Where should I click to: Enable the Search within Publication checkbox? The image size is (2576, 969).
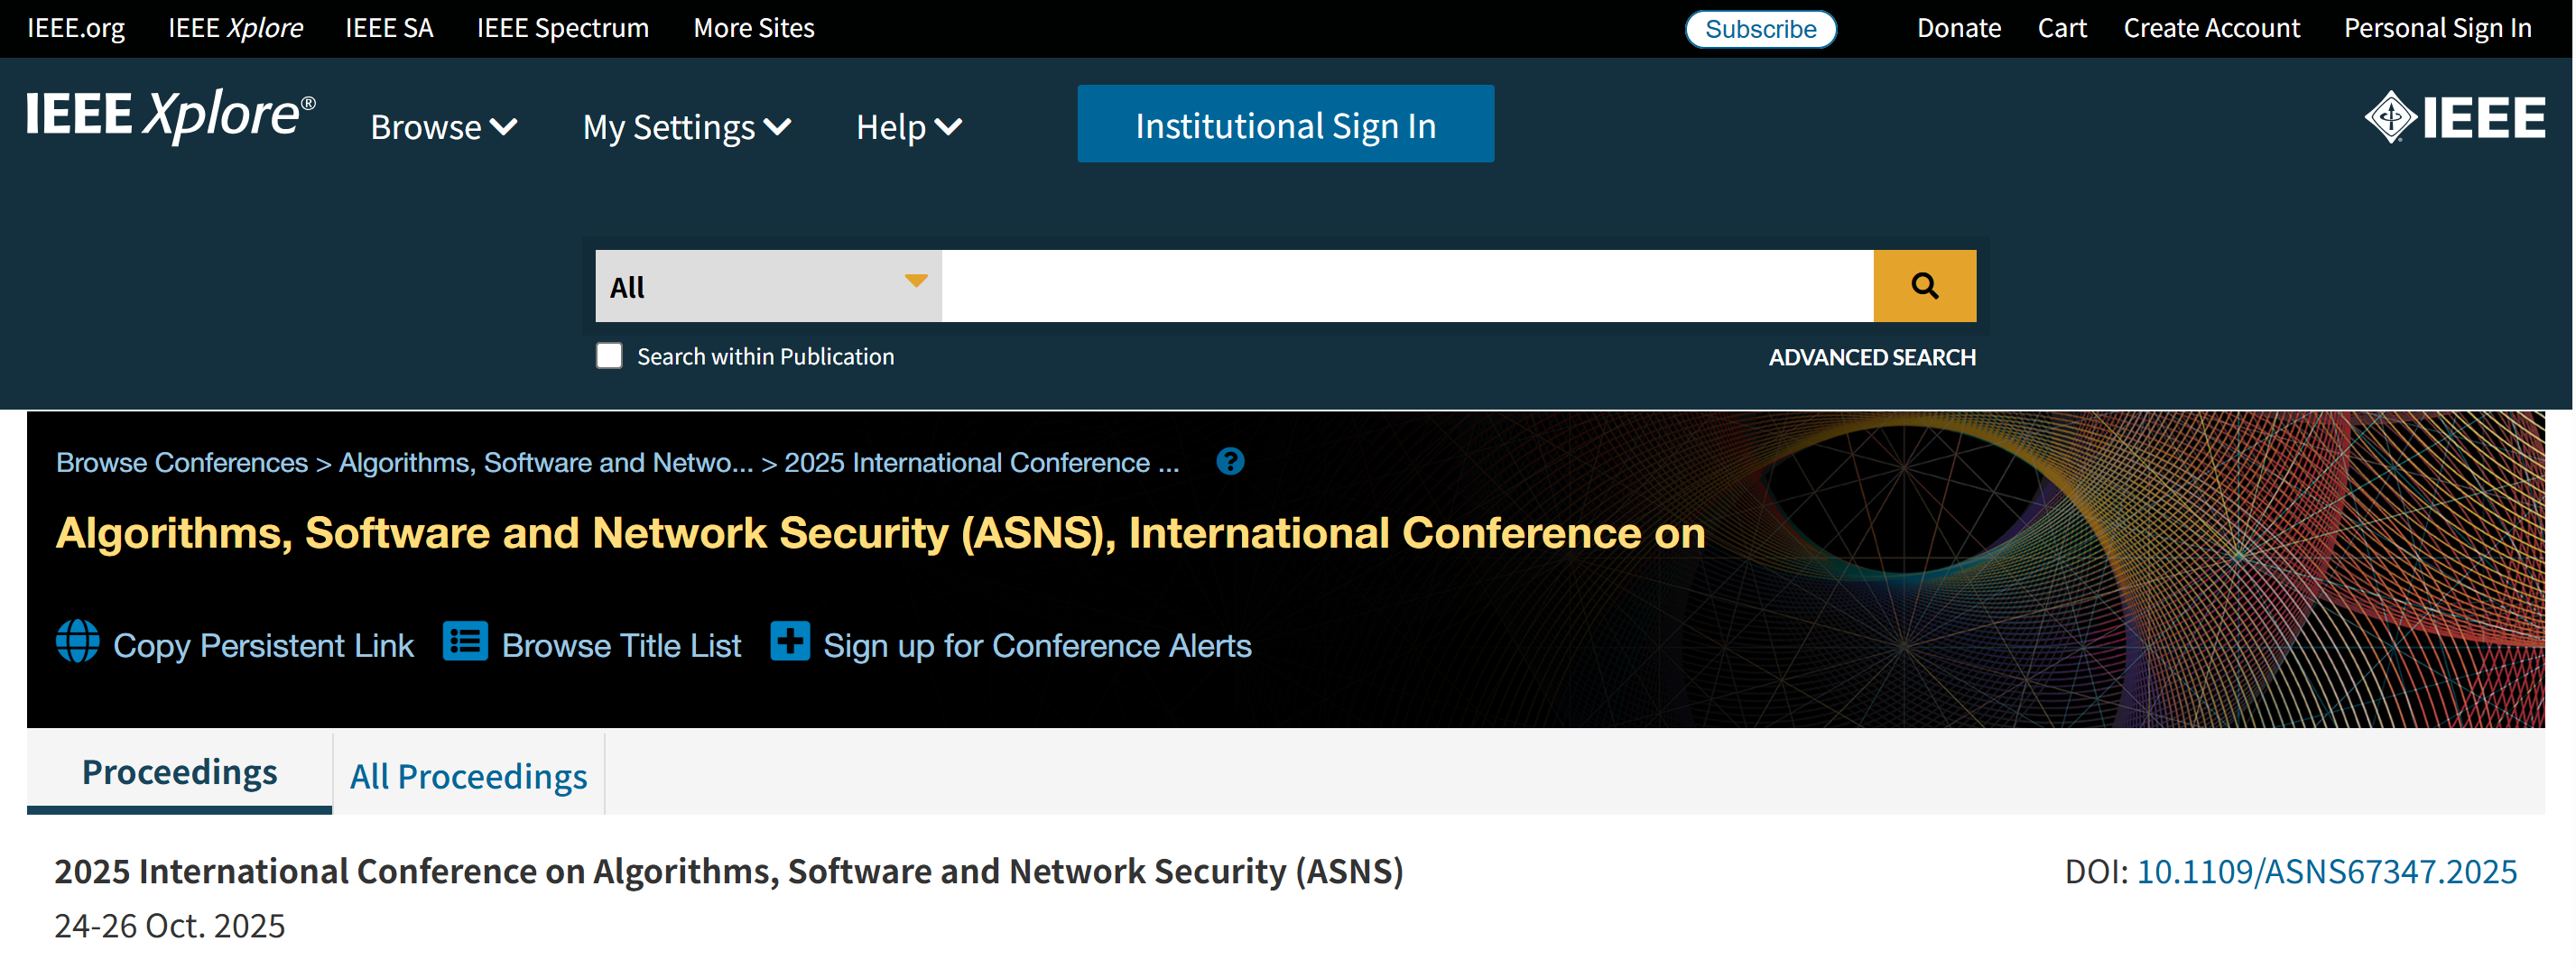[x=609, y=356]
